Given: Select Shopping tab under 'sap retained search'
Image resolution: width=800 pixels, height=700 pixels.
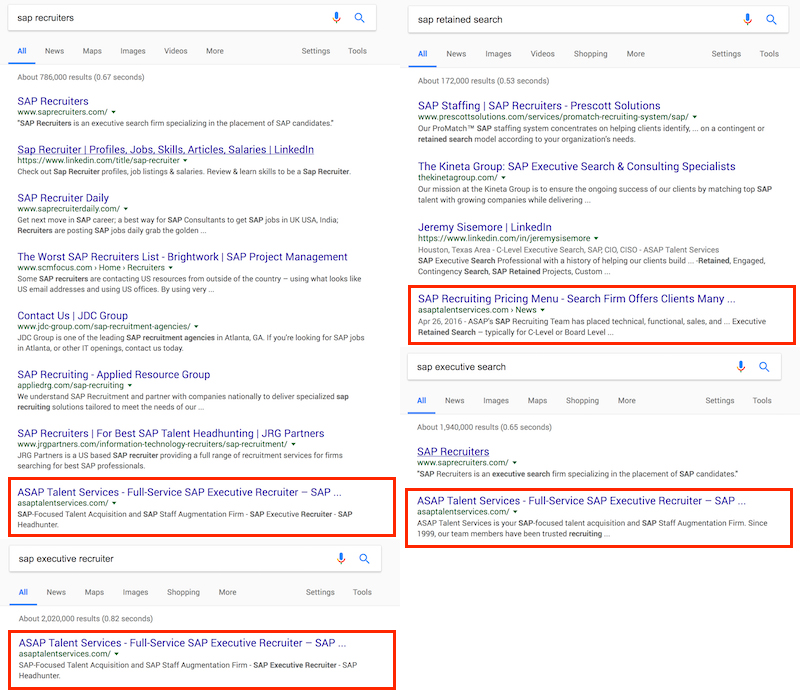Looking at the screenshot, I should click(590, 54).
